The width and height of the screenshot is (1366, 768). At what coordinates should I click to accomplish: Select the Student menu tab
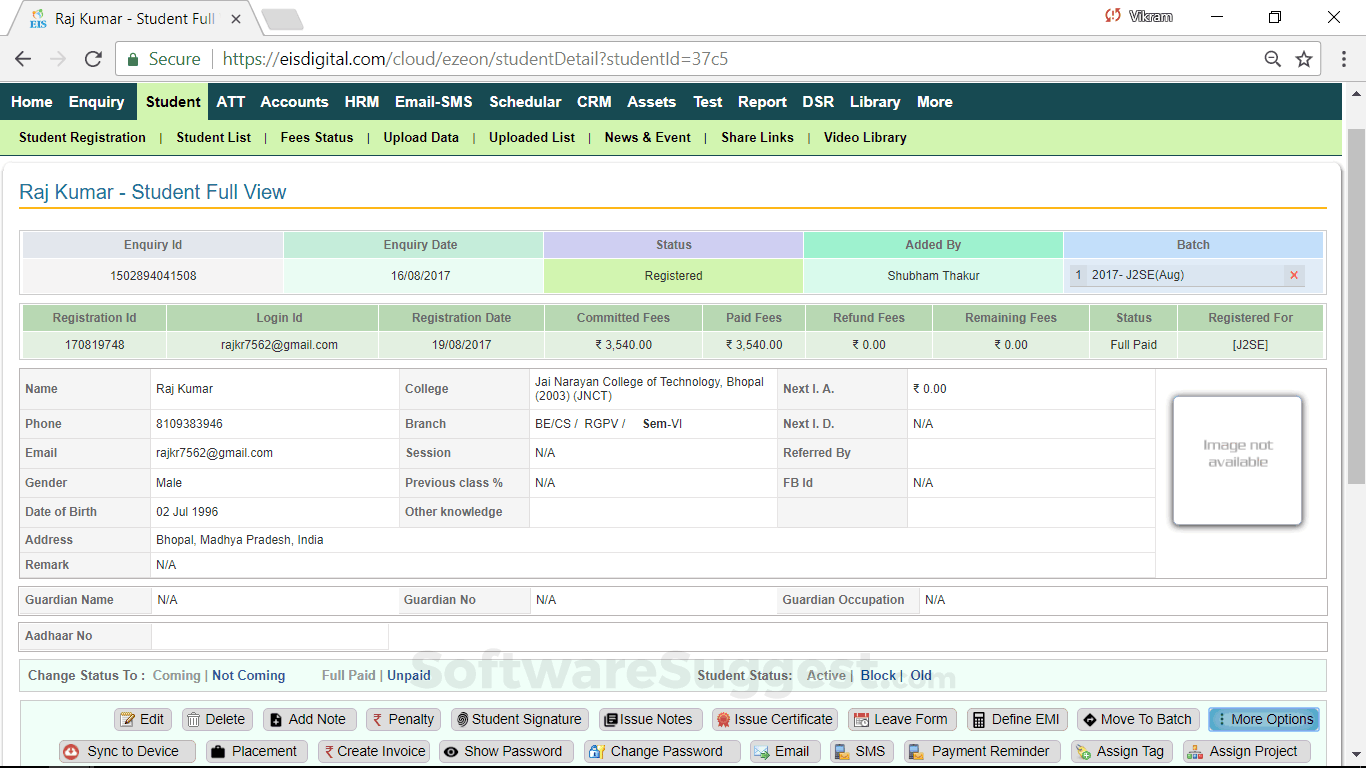pyautogui.click(x=173, y=102)
